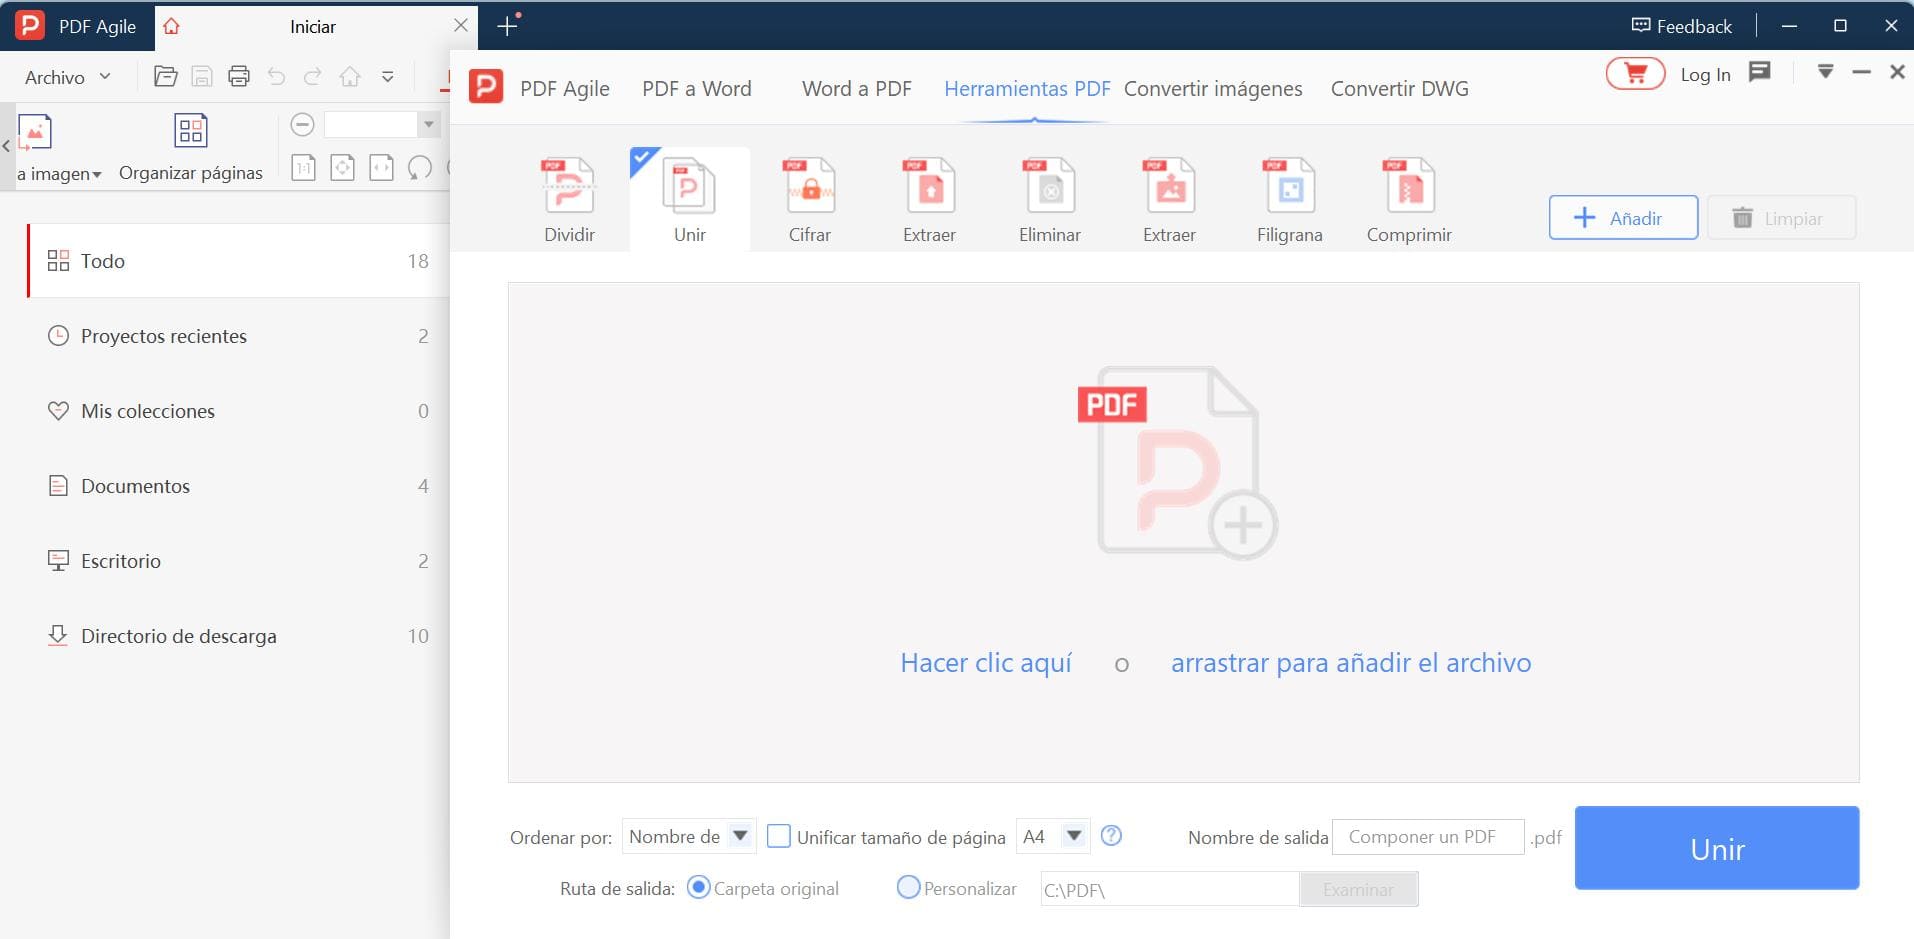Open Directorio de descarga in sidebar

pyautogui.click(x=238, y=636)
